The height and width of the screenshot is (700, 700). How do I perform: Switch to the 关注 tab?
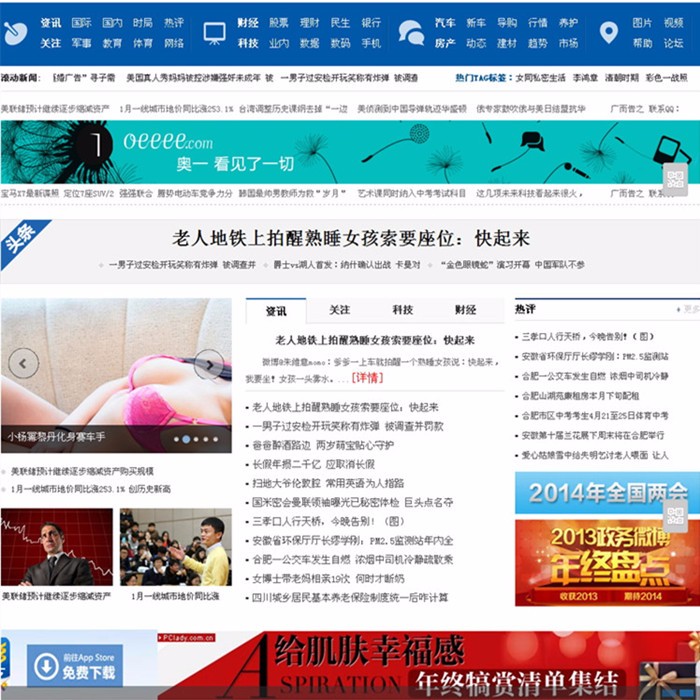pyautogui.click(x=339, y=310)
